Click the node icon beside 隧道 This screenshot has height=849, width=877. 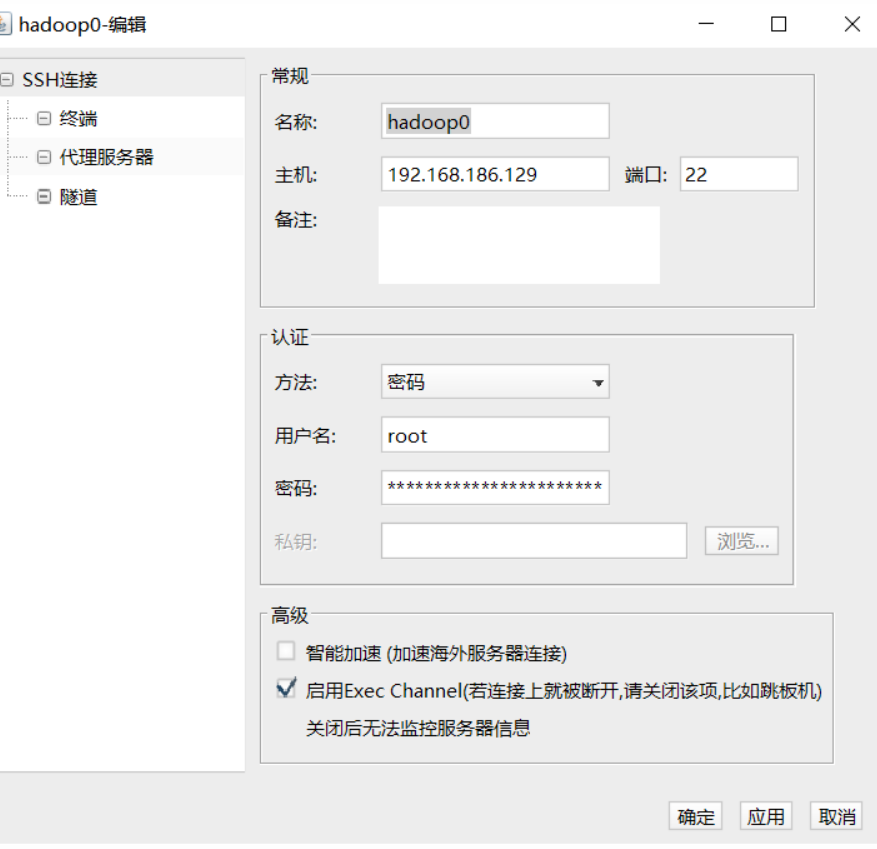(x=44, y=197)
